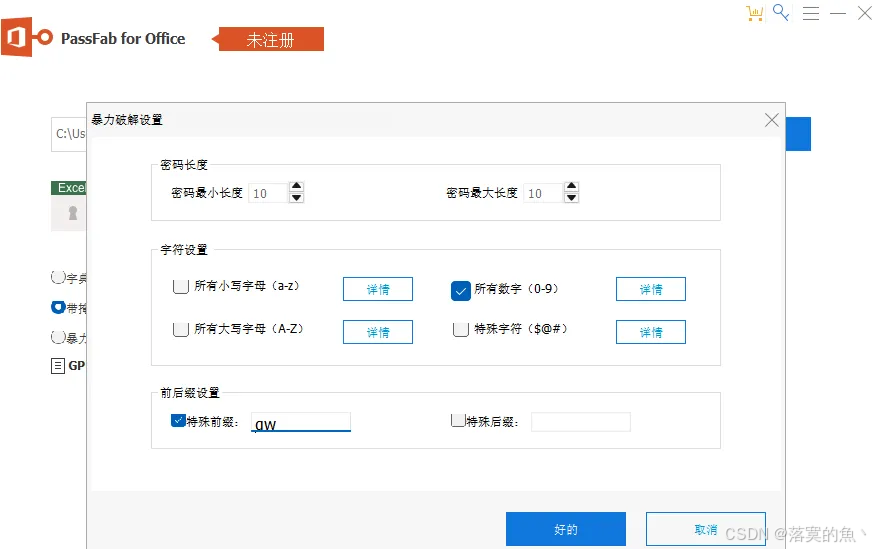Open 详情 for all digits
This screenshot has height=549, width=876.
point(651,289)
